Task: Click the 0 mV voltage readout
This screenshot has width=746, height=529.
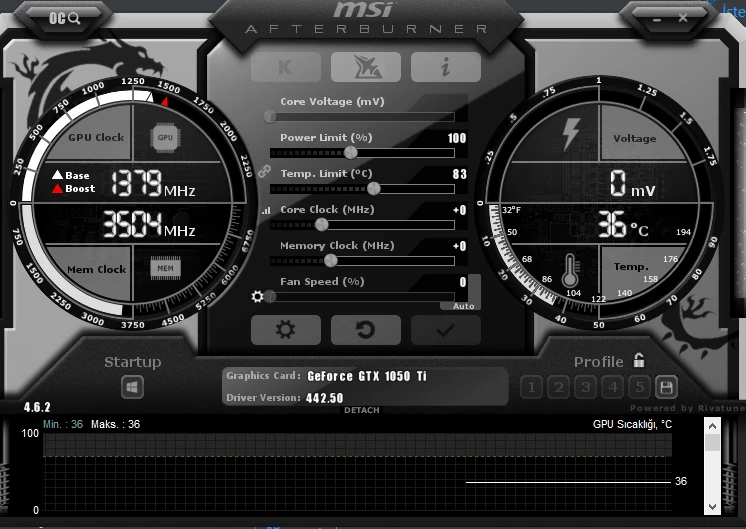Action: tap(633, 183)
